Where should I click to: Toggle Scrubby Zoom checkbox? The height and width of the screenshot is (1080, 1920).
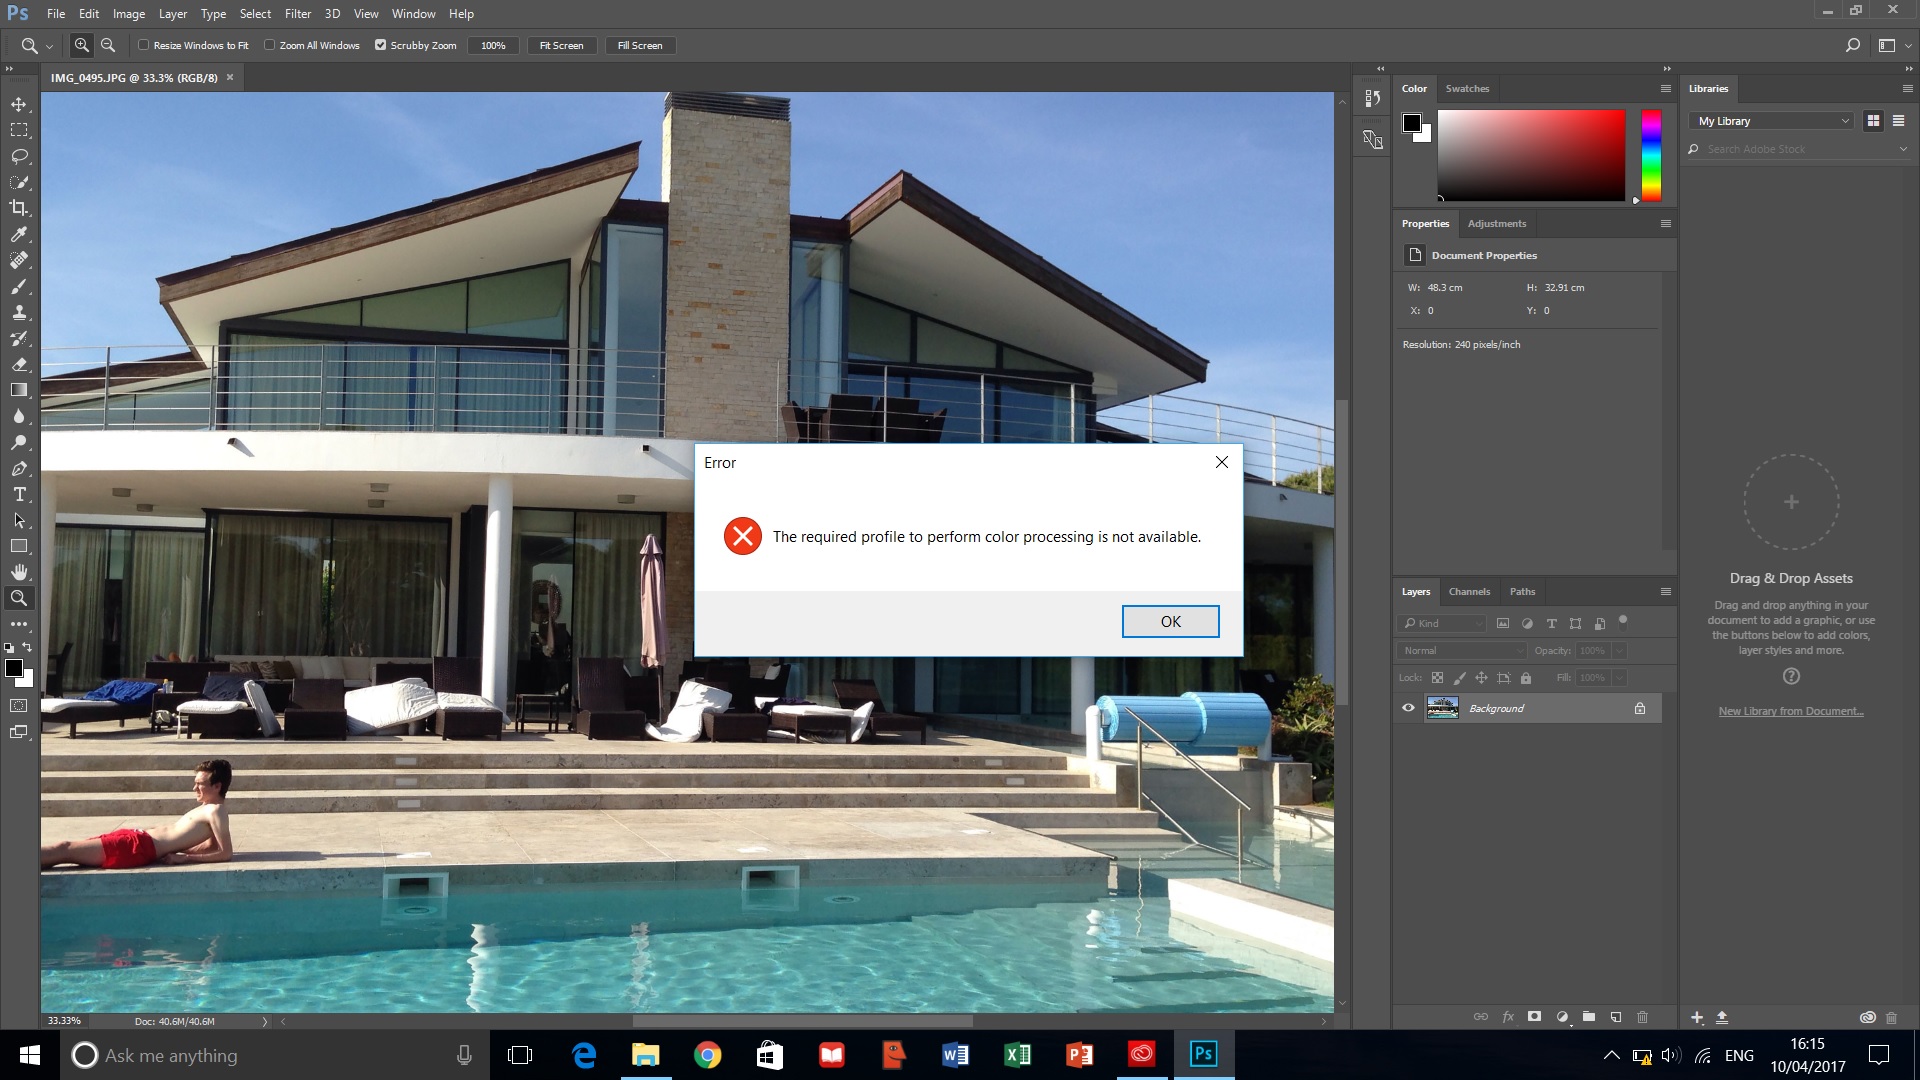(x=380, y=45)
